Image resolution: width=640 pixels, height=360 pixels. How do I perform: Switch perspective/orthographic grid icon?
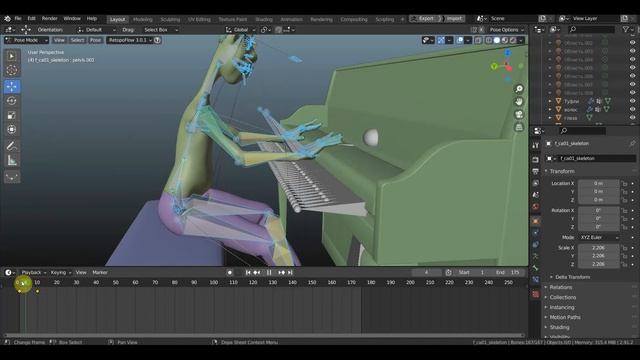pyautogui.click(x=519, y=127)
